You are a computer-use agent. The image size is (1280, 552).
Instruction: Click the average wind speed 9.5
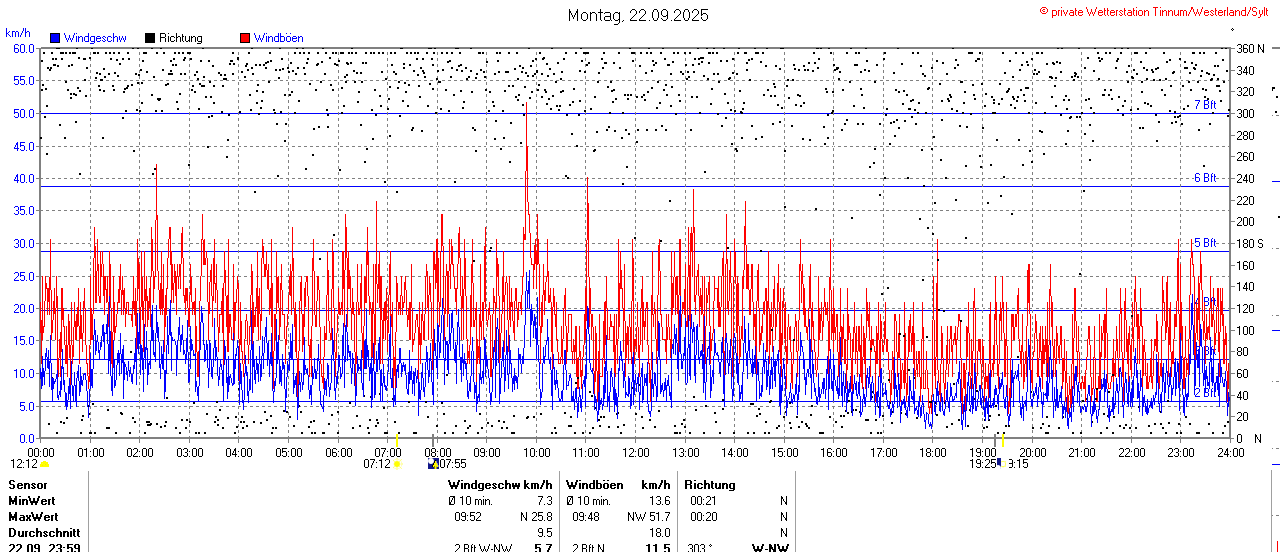tap(545, 533)
